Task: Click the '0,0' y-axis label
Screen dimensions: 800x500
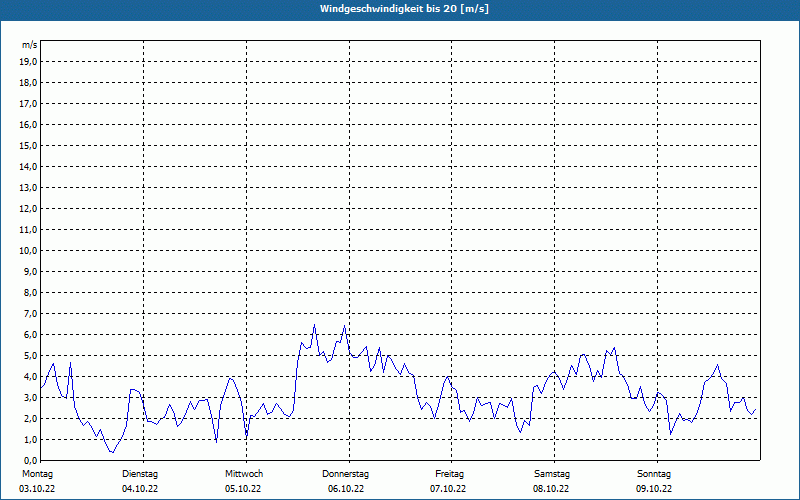Action: [30, 461]
